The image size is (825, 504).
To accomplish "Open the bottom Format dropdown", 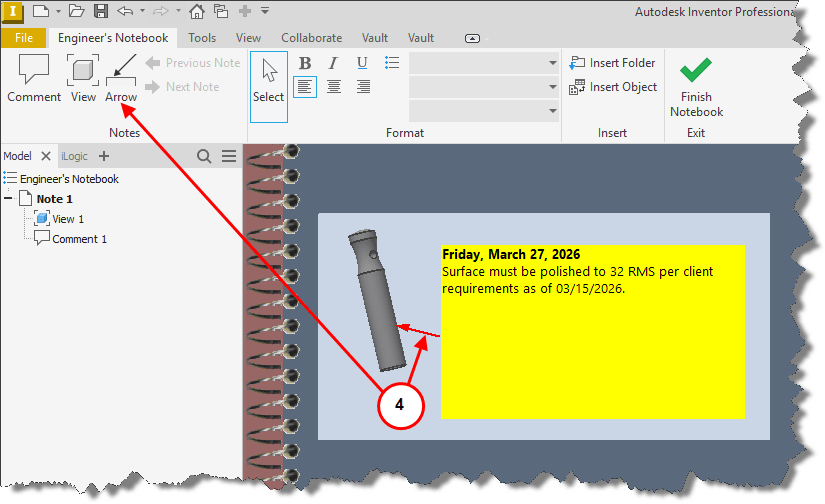I will (x=484, y=111).
